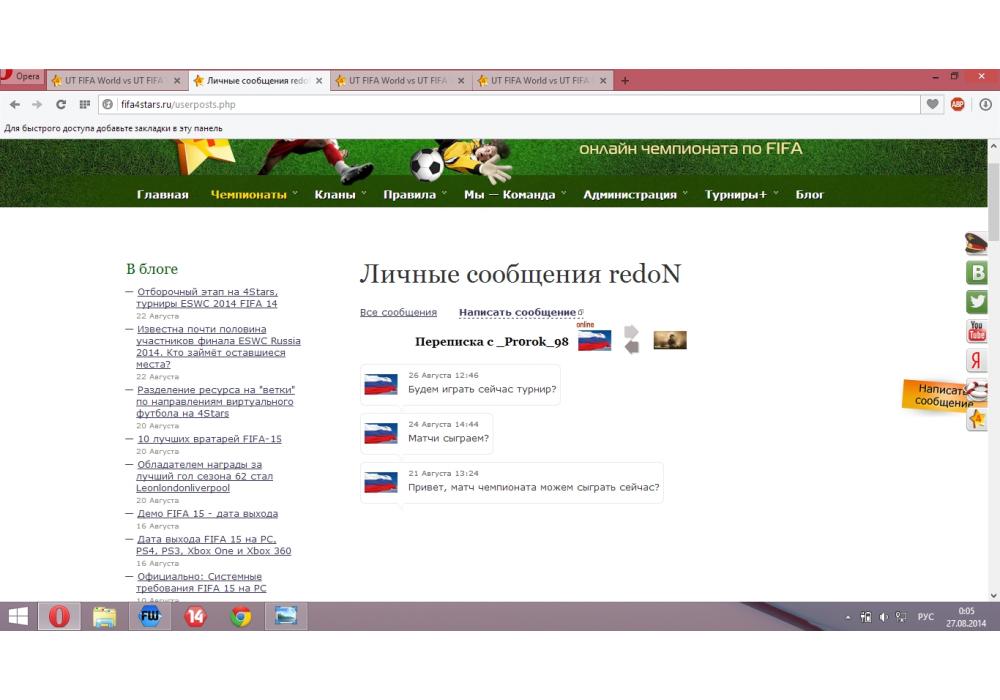The image size is (1000, 700).
Task: Switch to the first UT FIFA World tab
Action: [x=114, y=81]
